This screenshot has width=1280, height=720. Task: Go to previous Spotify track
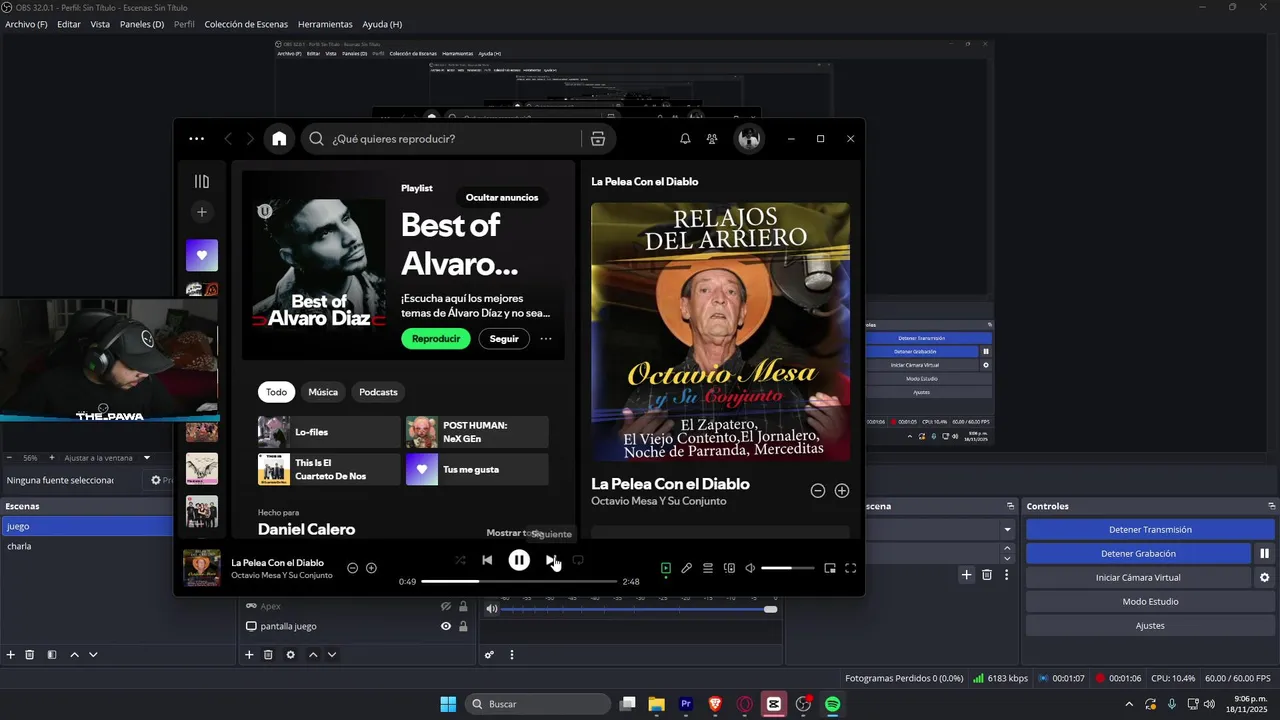point(487,560)
